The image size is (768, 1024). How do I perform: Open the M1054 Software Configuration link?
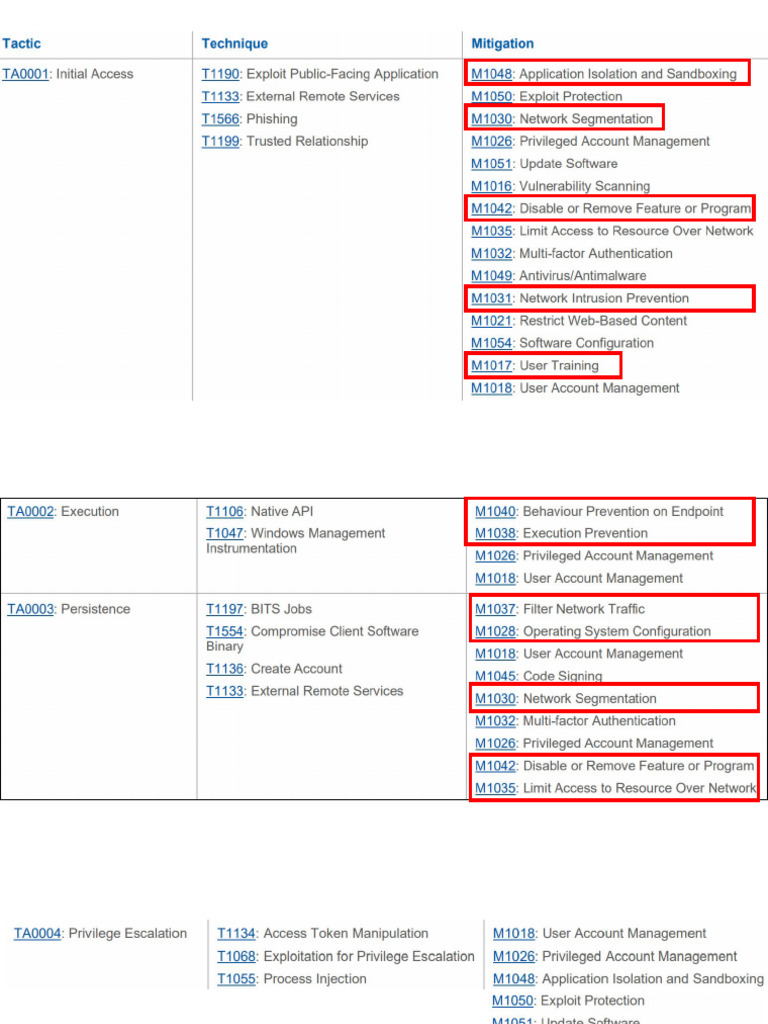(492, 343)
